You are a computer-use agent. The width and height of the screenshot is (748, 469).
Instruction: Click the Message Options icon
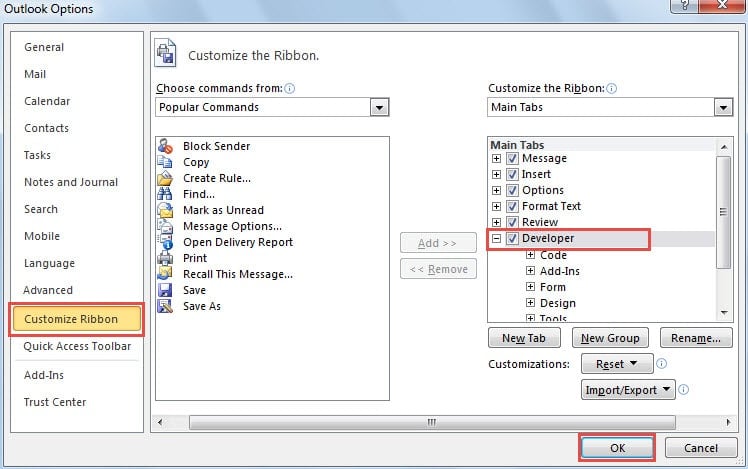coord(165,226)
